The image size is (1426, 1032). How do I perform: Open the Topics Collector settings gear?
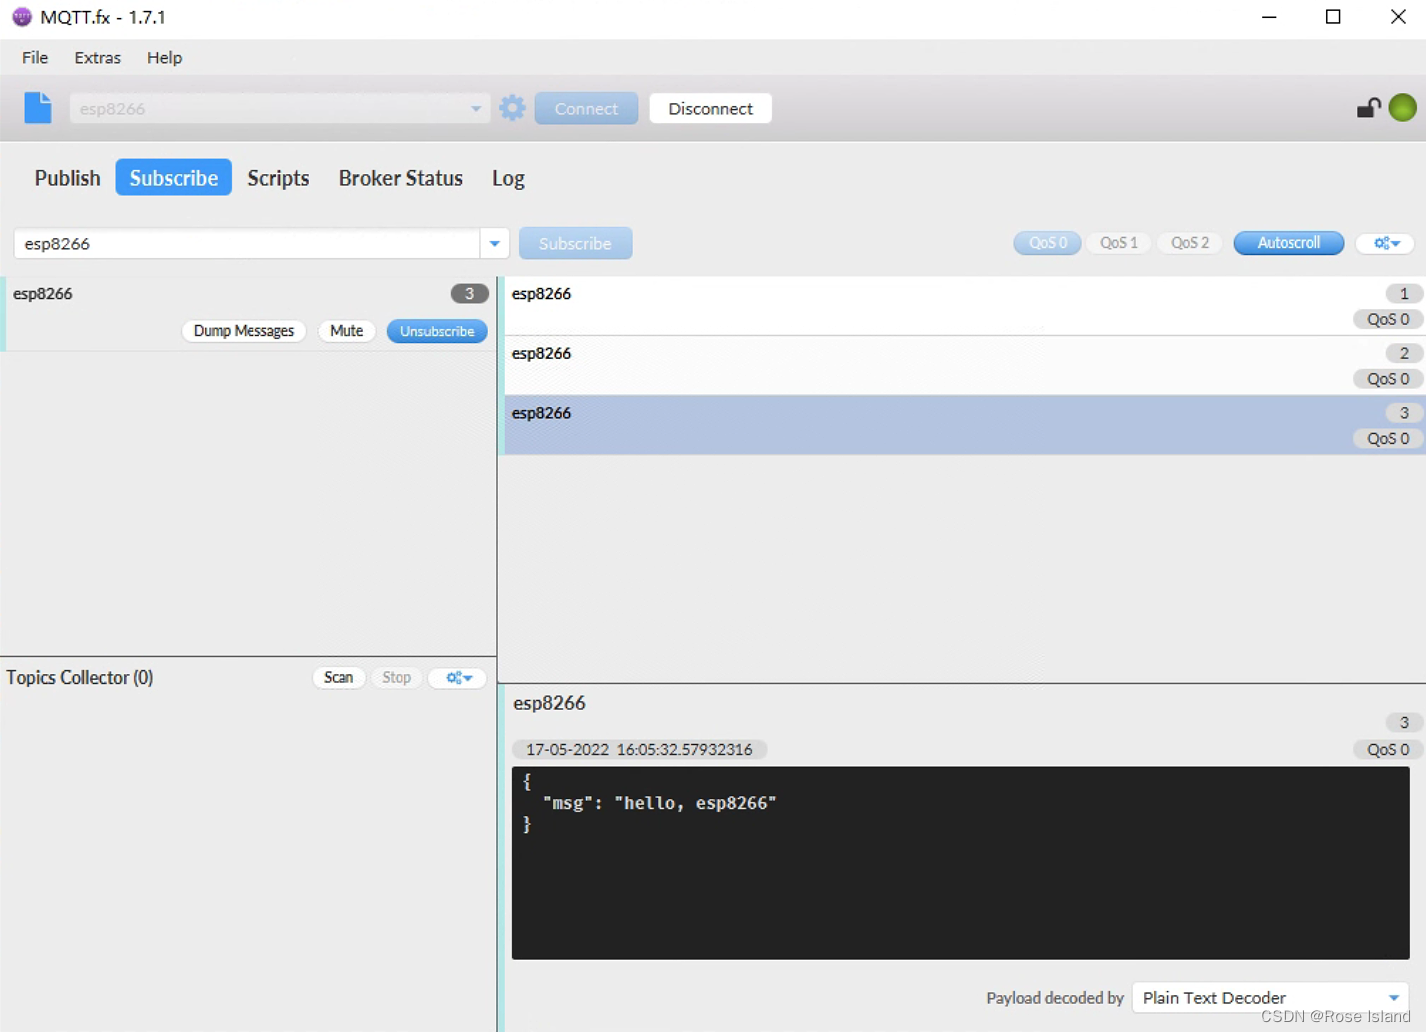(456, 677)
